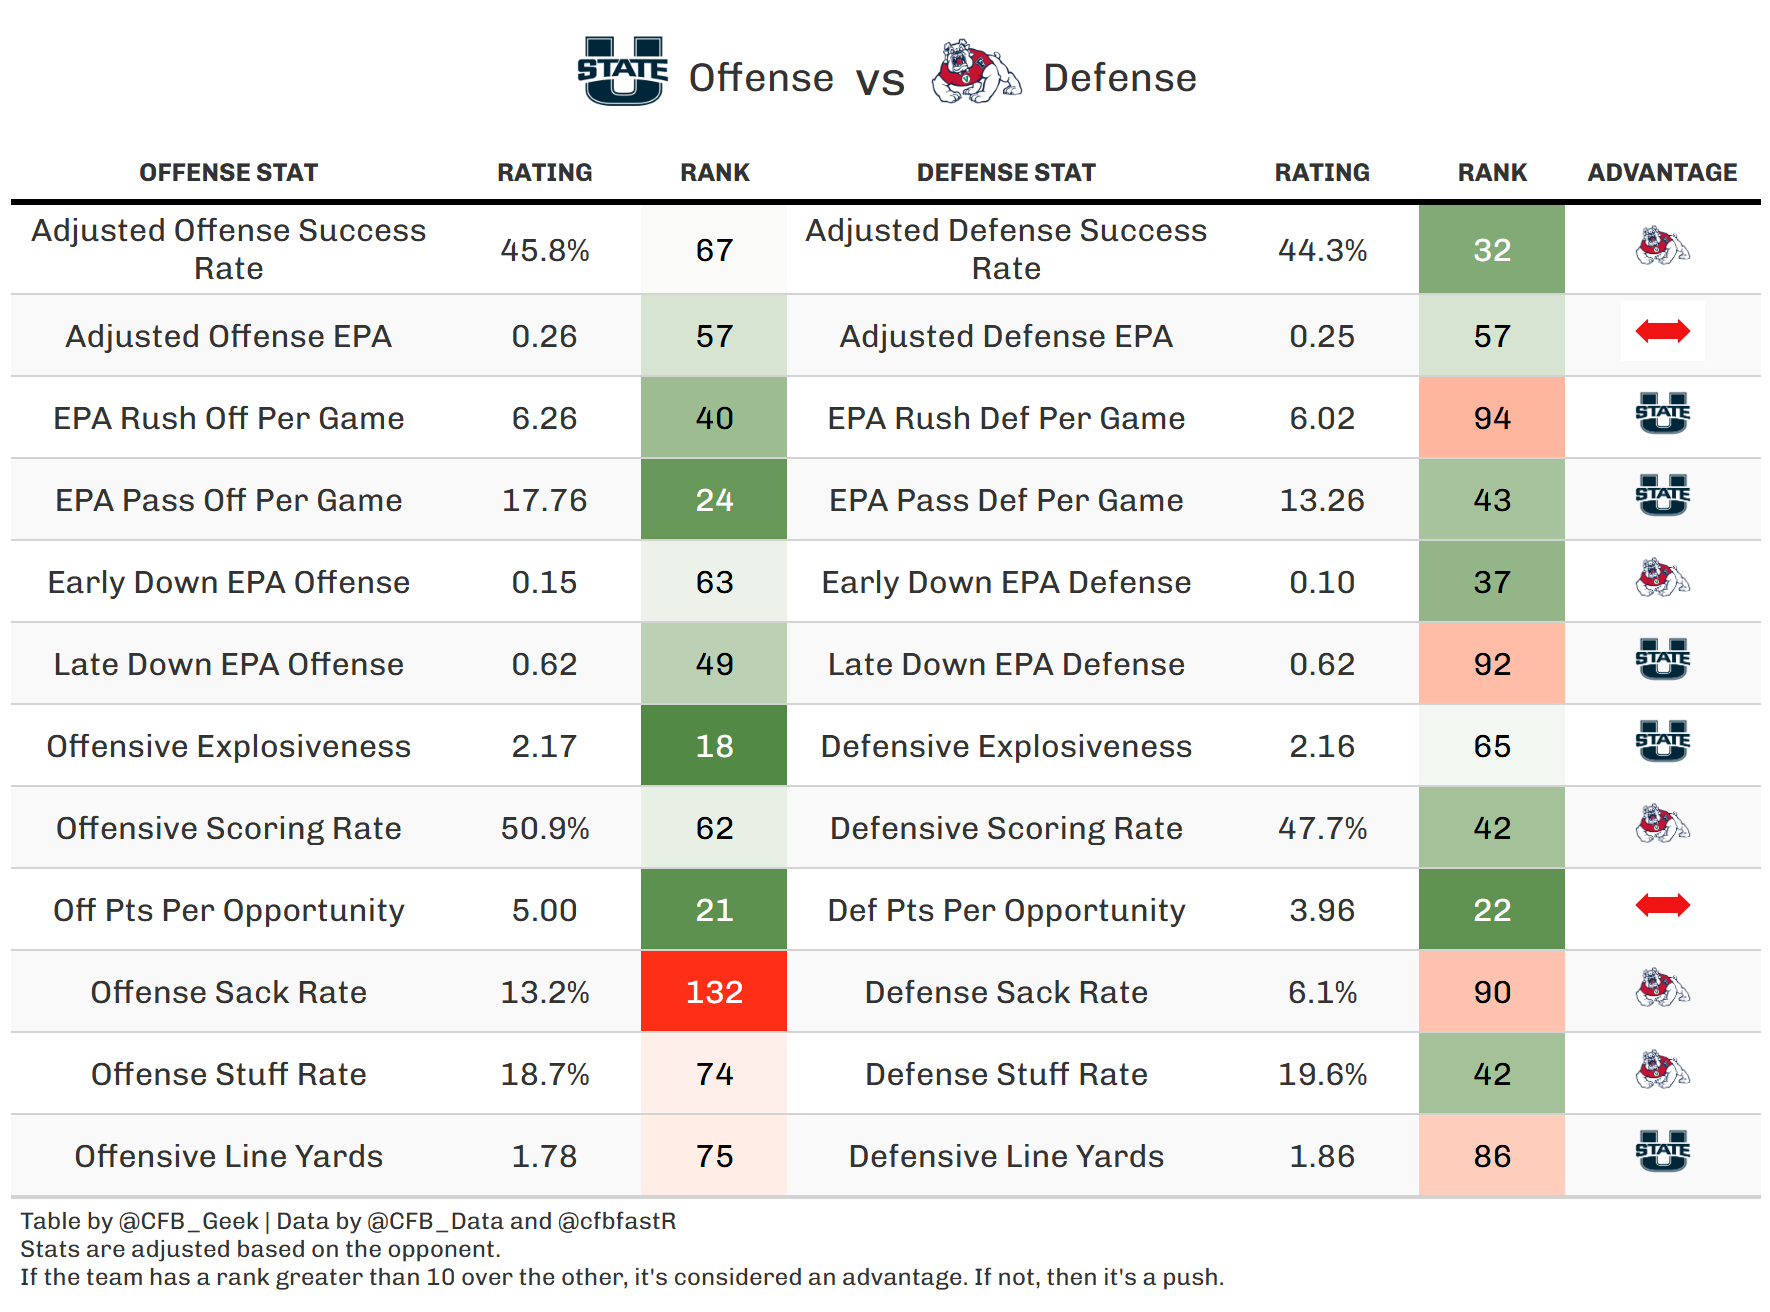Click the dark green 18 explosiveness rank cell
Screen dimensions: 1770x1312
(x=714, y=746)
